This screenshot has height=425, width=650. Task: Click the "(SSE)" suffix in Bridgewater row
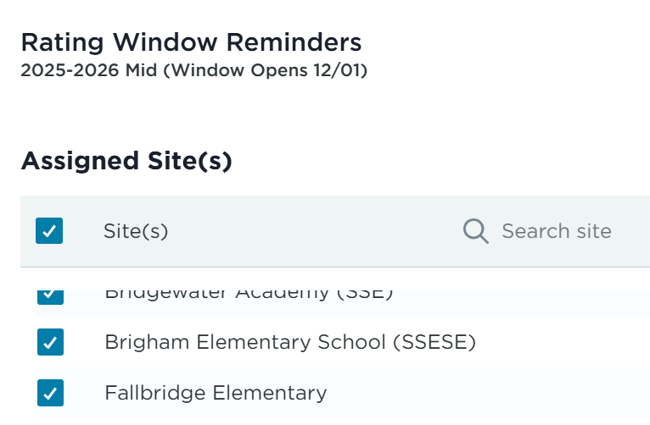pos(365,294)
